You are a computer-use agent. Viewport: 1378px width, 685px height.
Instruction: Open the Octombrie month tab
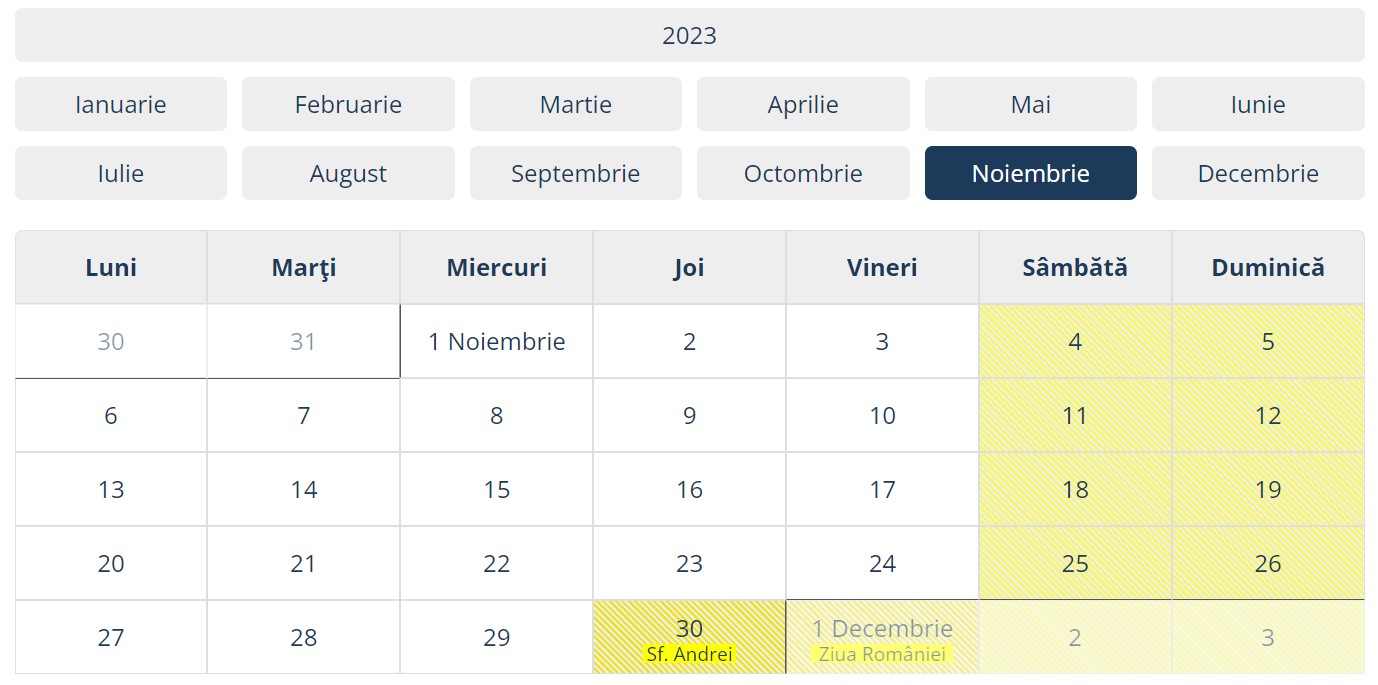point(803,173)
